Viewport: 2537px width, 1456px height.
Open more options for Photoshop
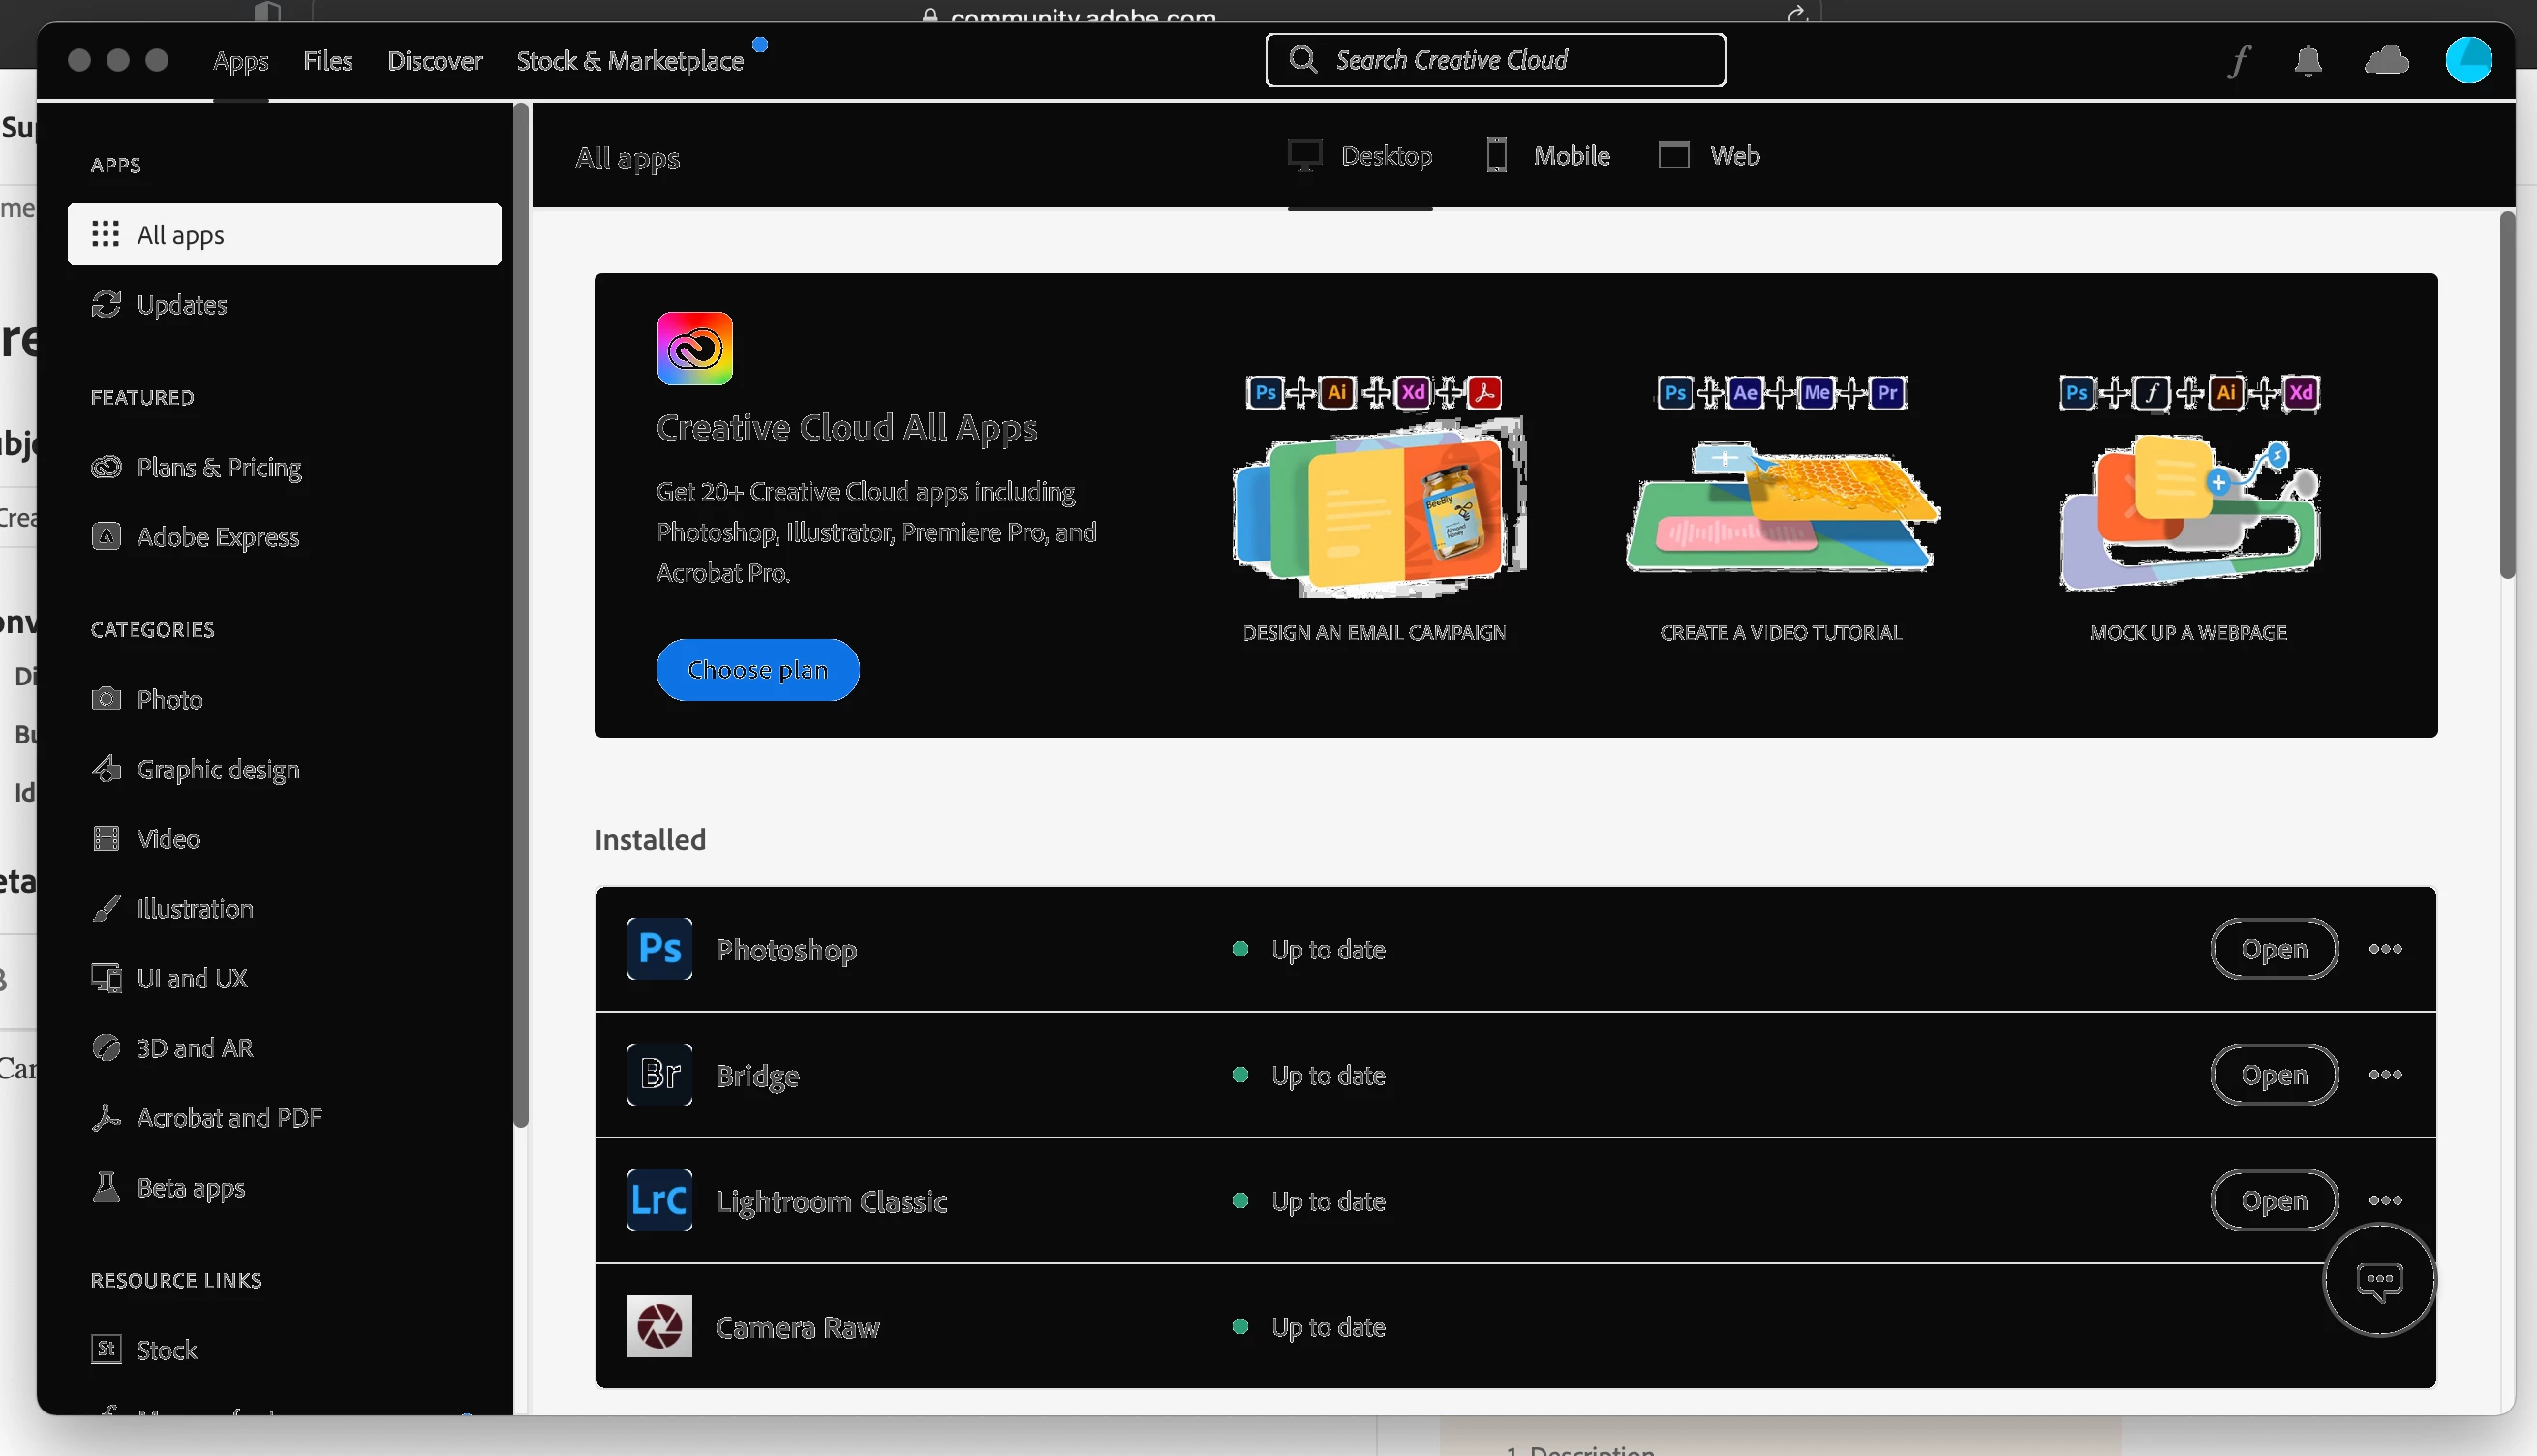tap(2385, 948)
